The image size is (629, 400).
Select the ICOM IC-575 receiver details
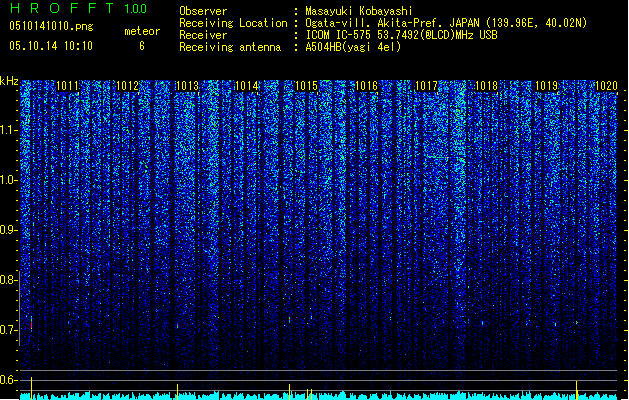coord(401,35)
